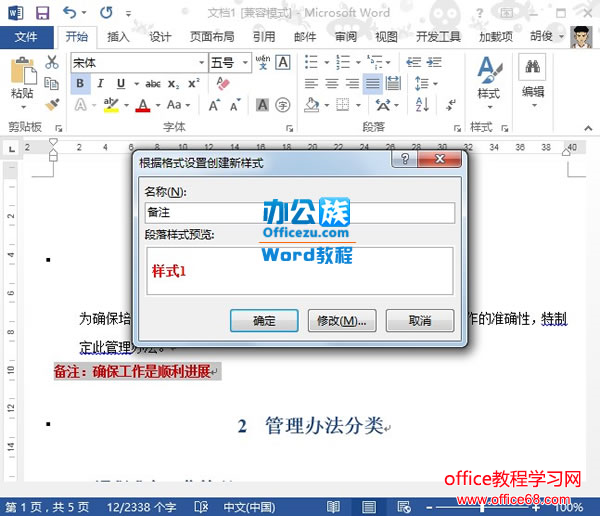Center the paragraph text
Image resolution: width=600 pixels, height=516 pixels.
[332, 83]
